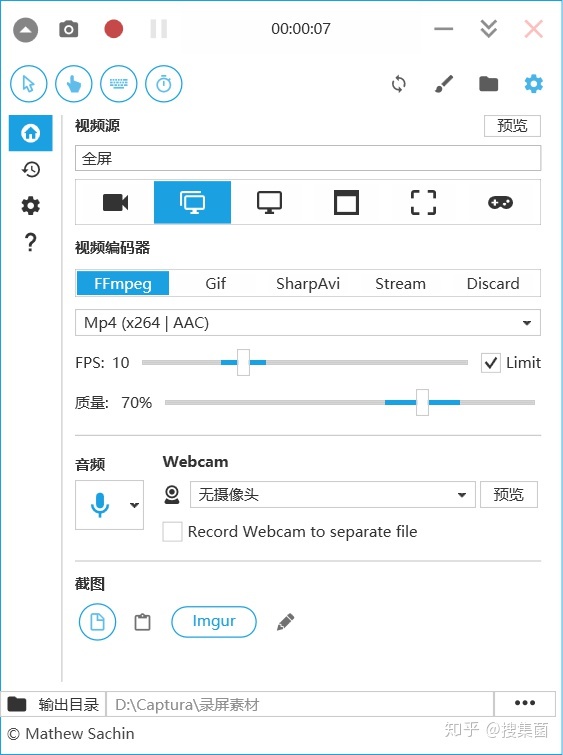Viewport: 563px width, 755px height.
Task: Uncheck the Limit checkbox
Action: (490, 363)
